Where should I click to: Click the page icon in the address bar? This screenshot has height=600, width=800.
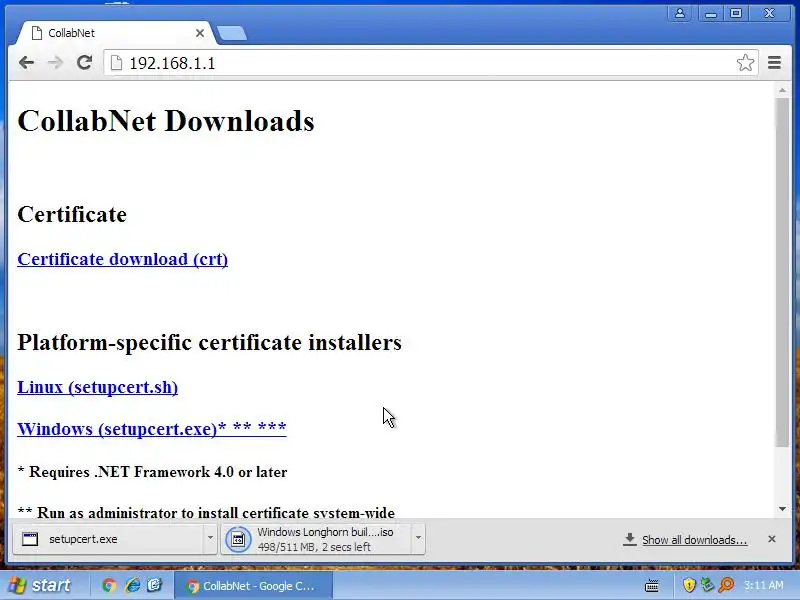click(x=116, y=63)
